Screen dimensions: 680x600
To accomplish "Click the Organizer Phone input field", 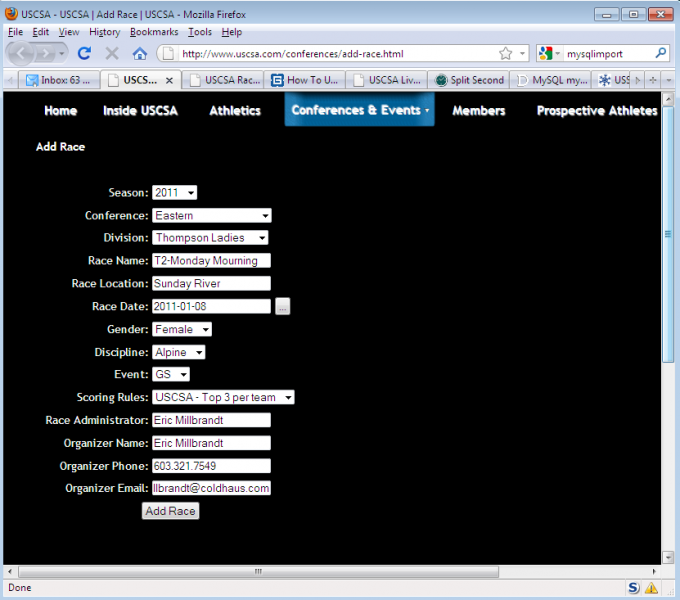I will point(211,466).
